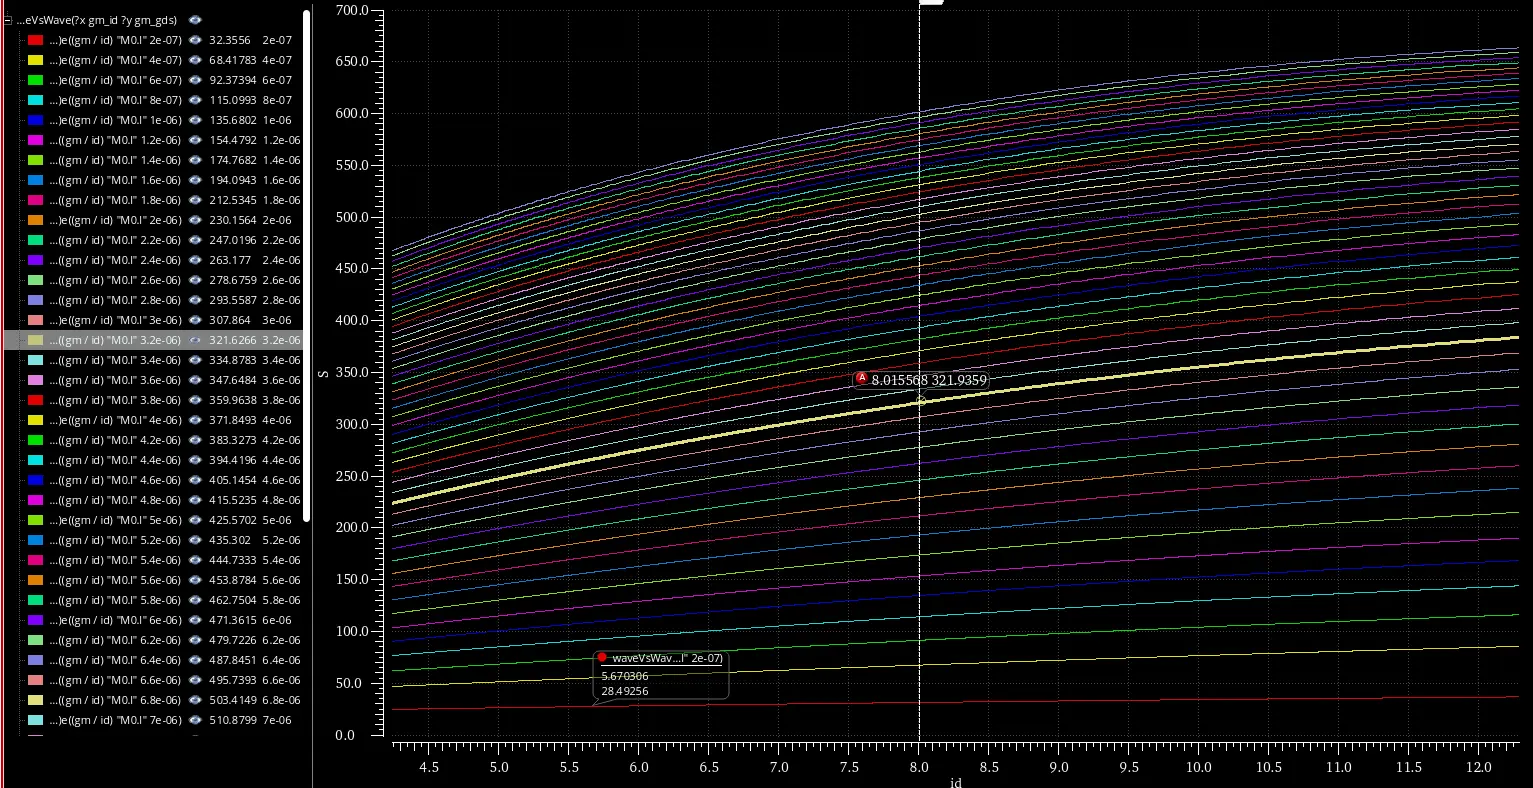Click the value 32.3556 in the legend
The height and width of the screenshot is (788, 1533).
230,40
